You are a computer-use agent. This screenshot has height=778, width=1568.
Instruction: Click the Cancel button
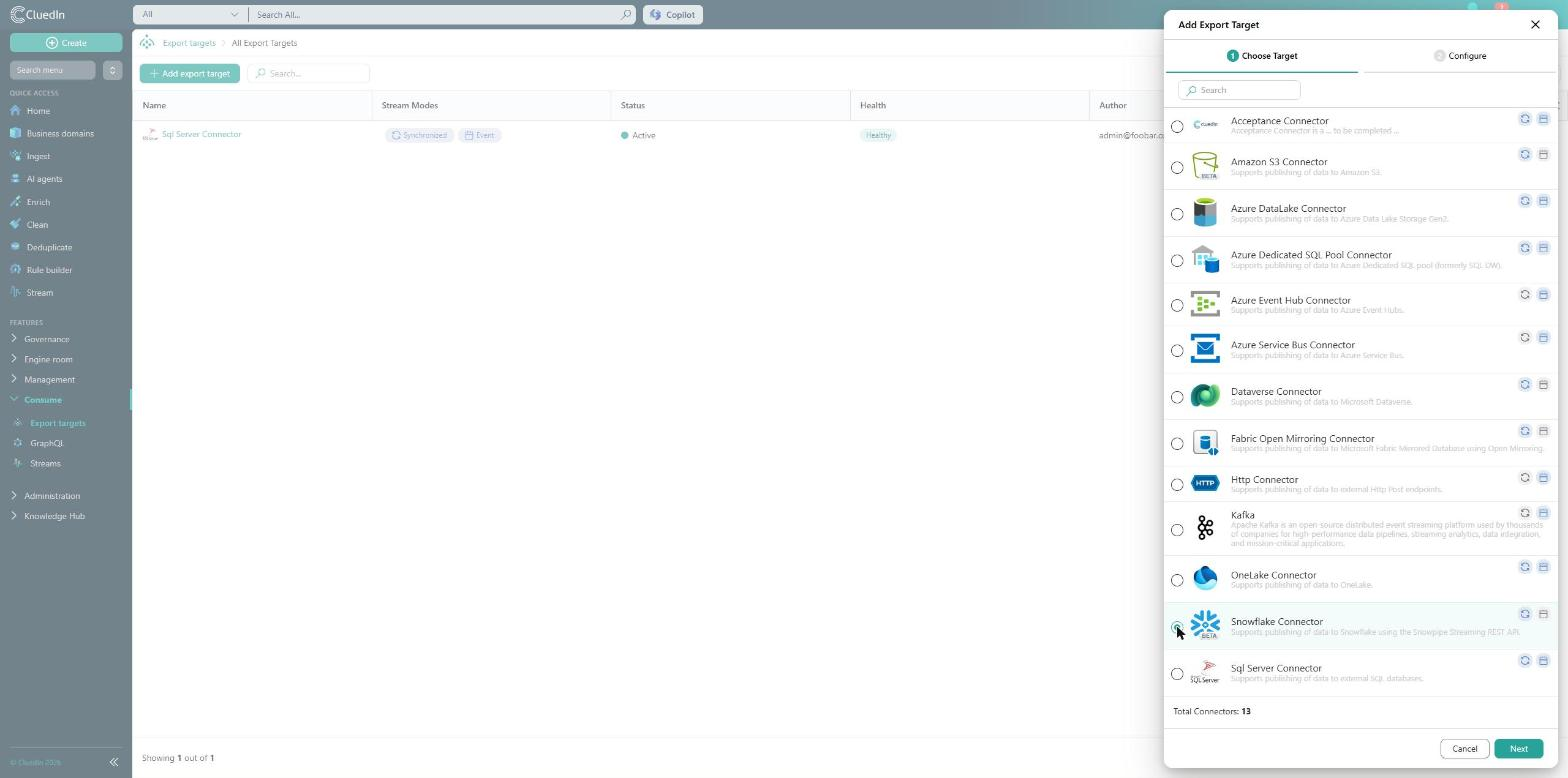pyautogui.click(x=1464, y=749)
